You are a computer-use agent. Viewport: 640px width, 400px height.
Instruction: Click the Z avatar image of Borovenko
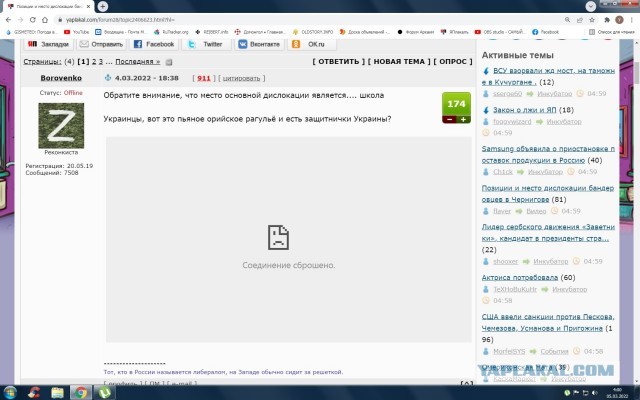click(61, 125)
